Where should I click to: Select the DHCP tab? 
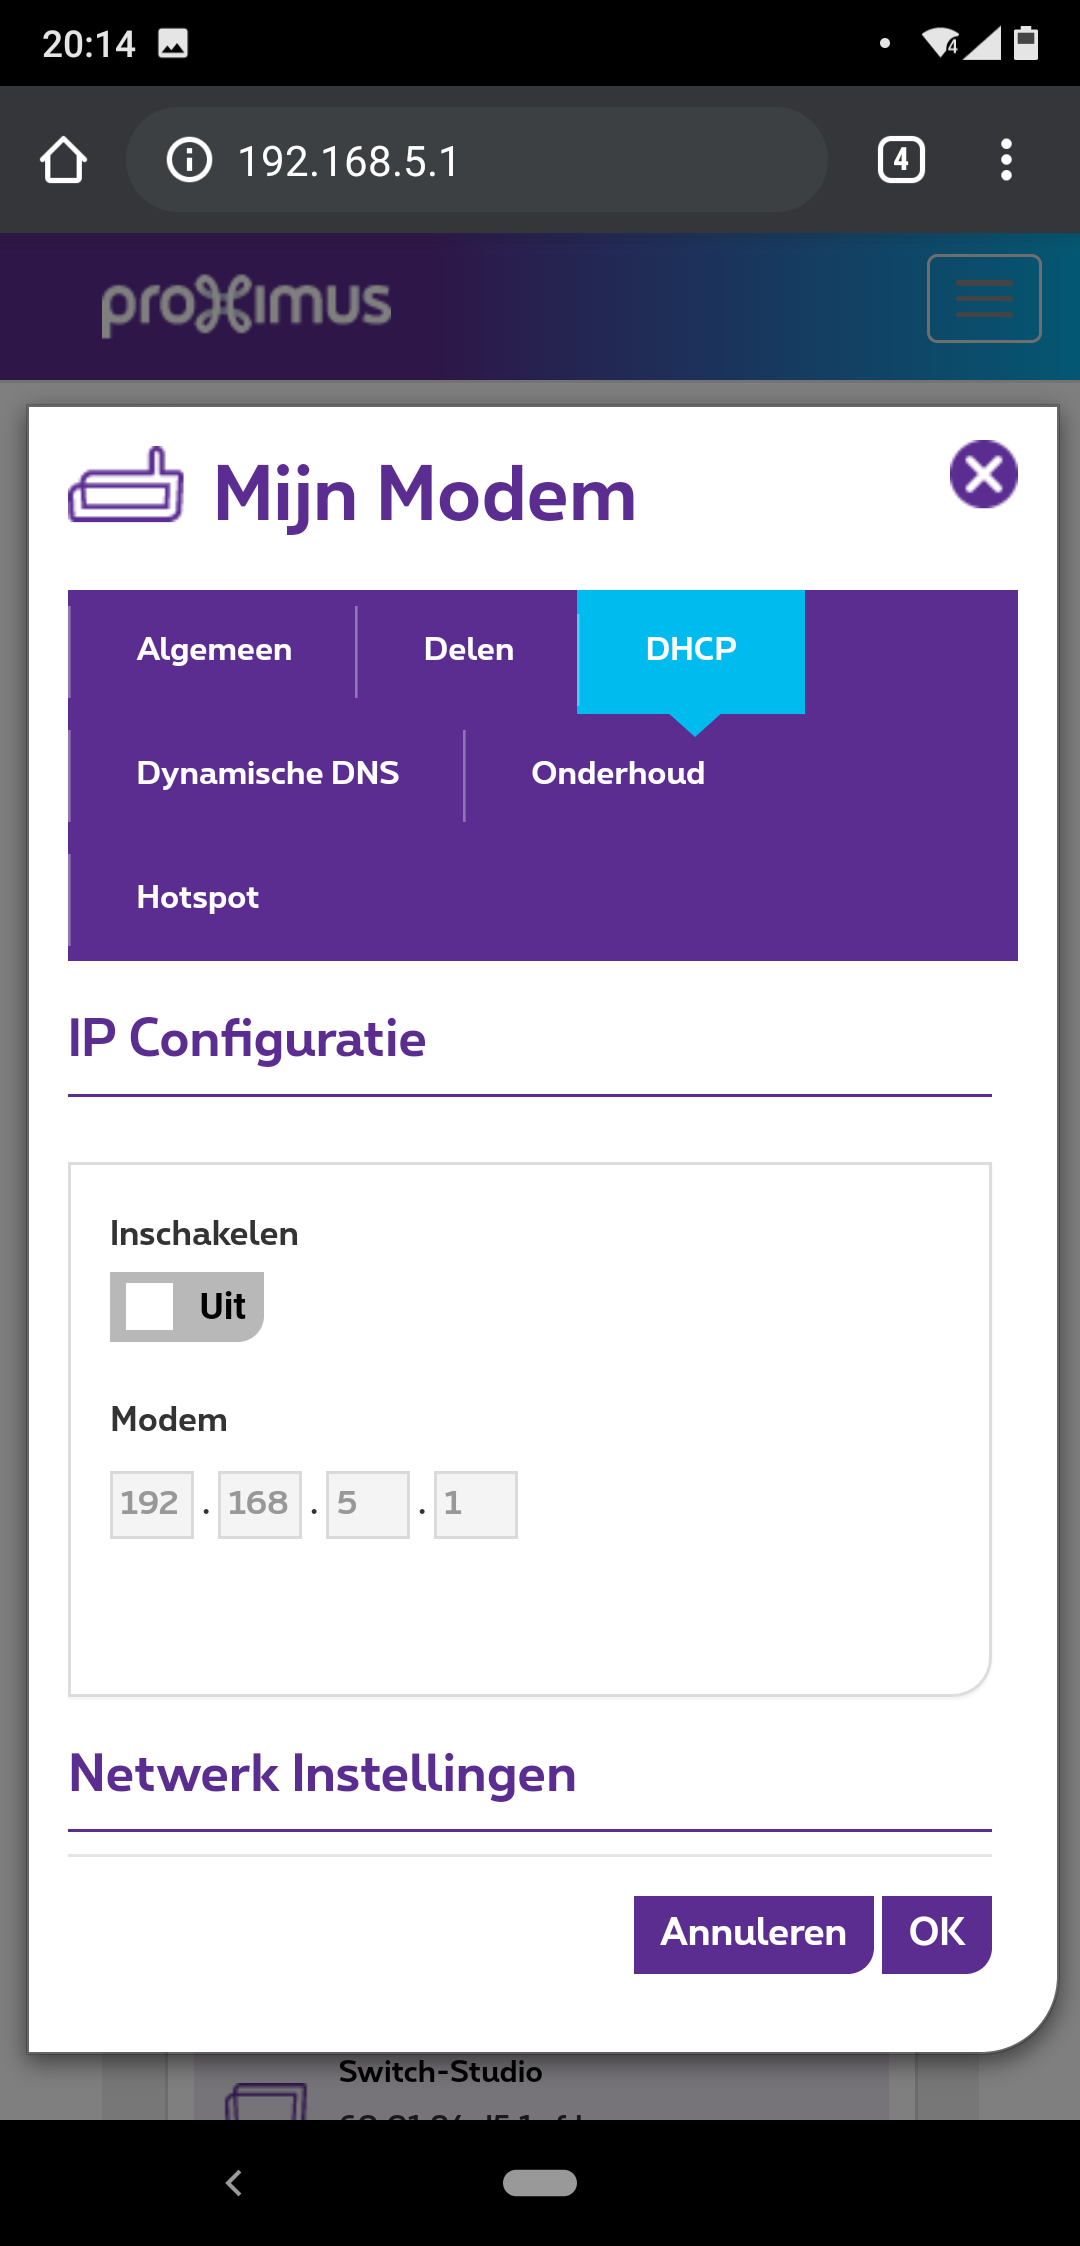point(691,650)
